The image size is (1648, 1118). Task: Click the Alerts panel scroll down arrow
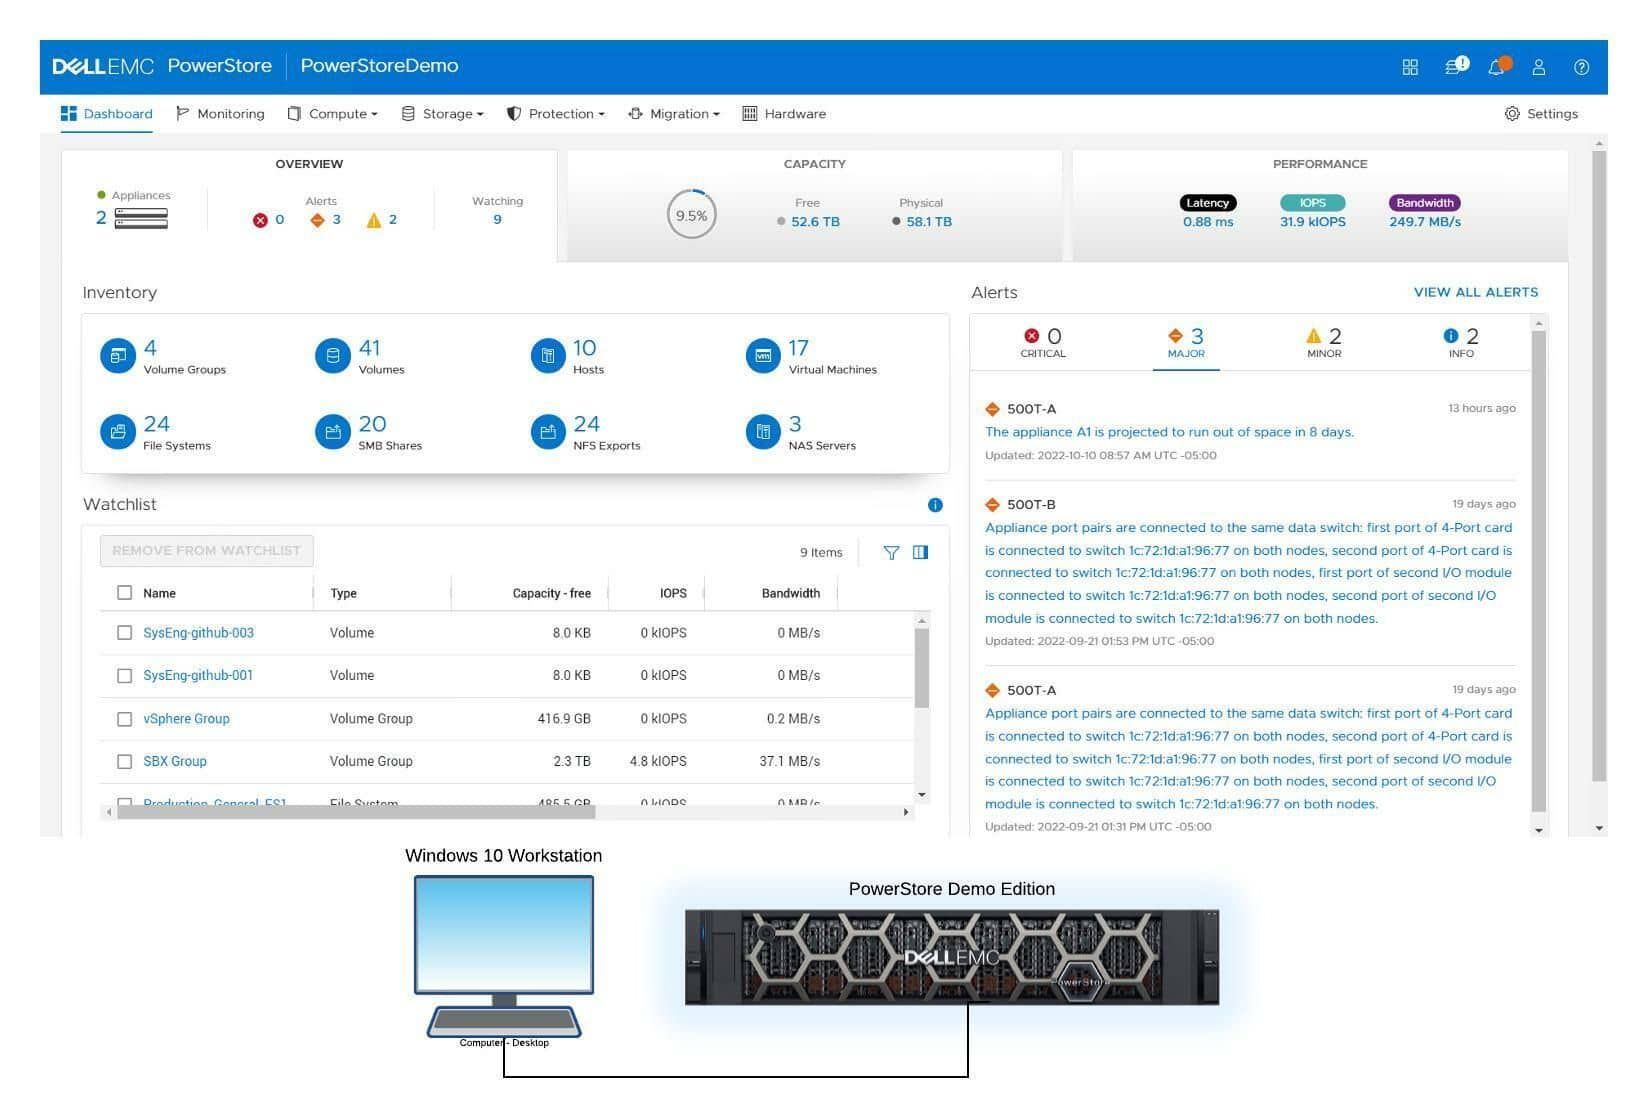click(1539, 830)
